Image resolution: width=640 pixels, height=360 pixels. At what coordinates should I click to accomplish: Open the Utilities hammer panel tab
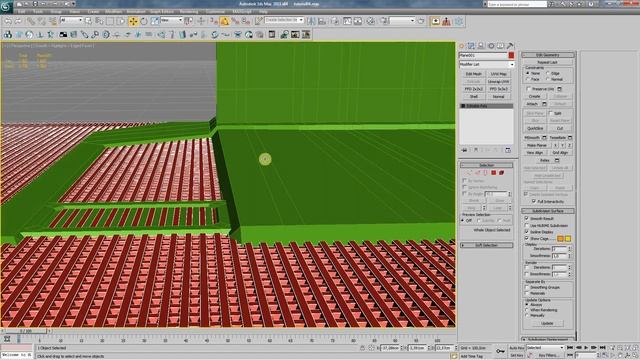tap(510, 46)
